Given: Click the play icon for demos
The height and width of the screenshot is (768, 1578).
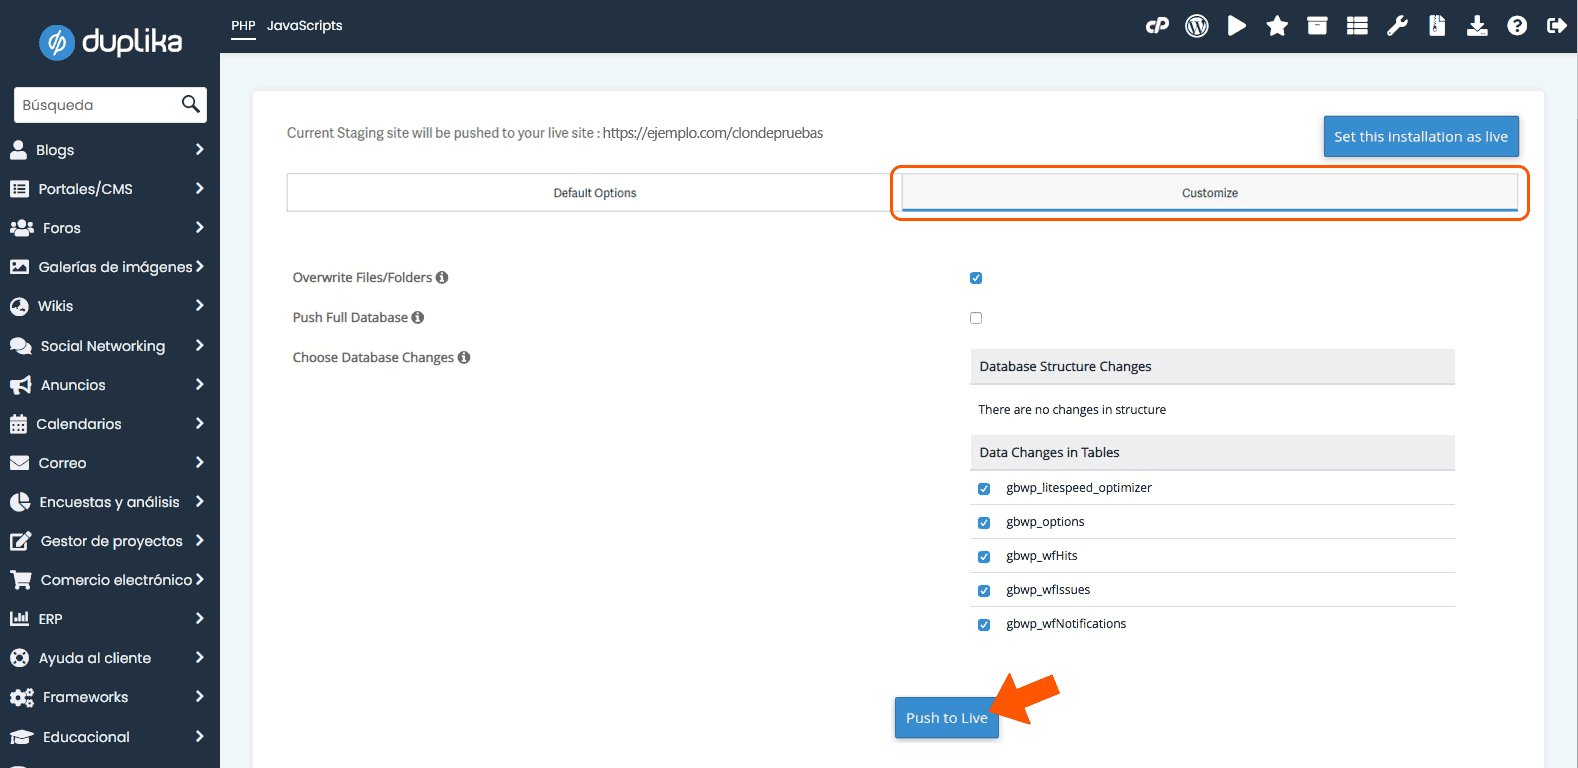Looking at the screenshot, I should 1237,26.
